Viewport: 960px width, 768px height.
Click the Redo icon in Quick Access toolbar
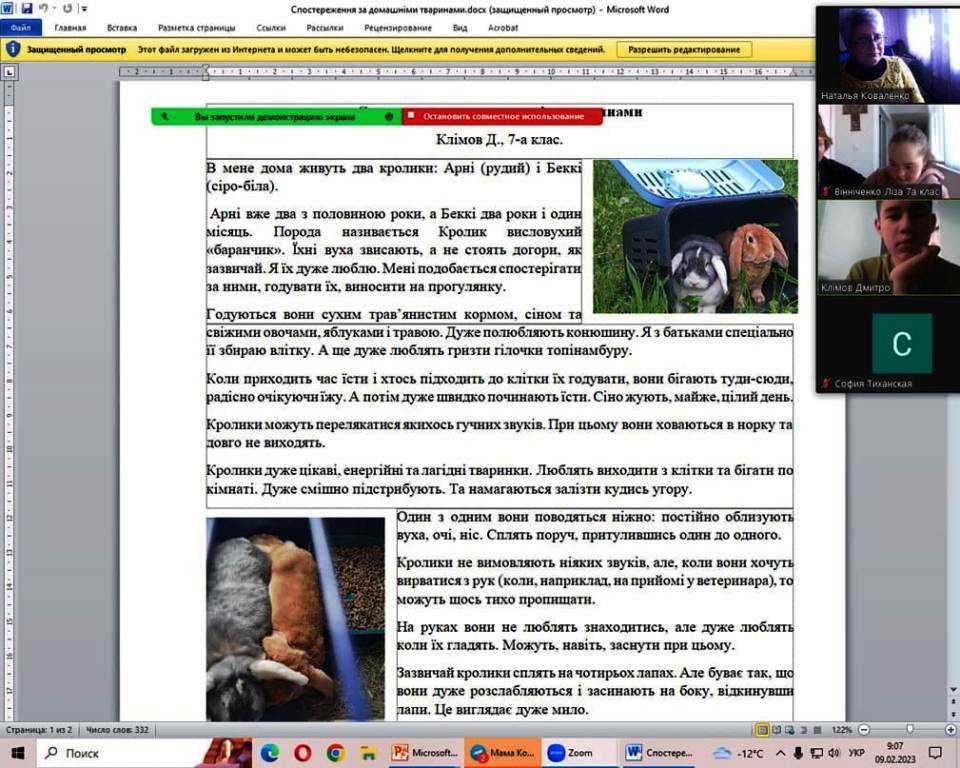65,8
